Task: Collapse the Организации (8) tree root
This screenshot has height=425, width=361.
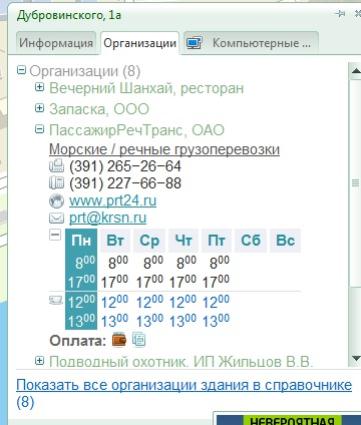Action: pyautogui.click(x=21, y=70)
